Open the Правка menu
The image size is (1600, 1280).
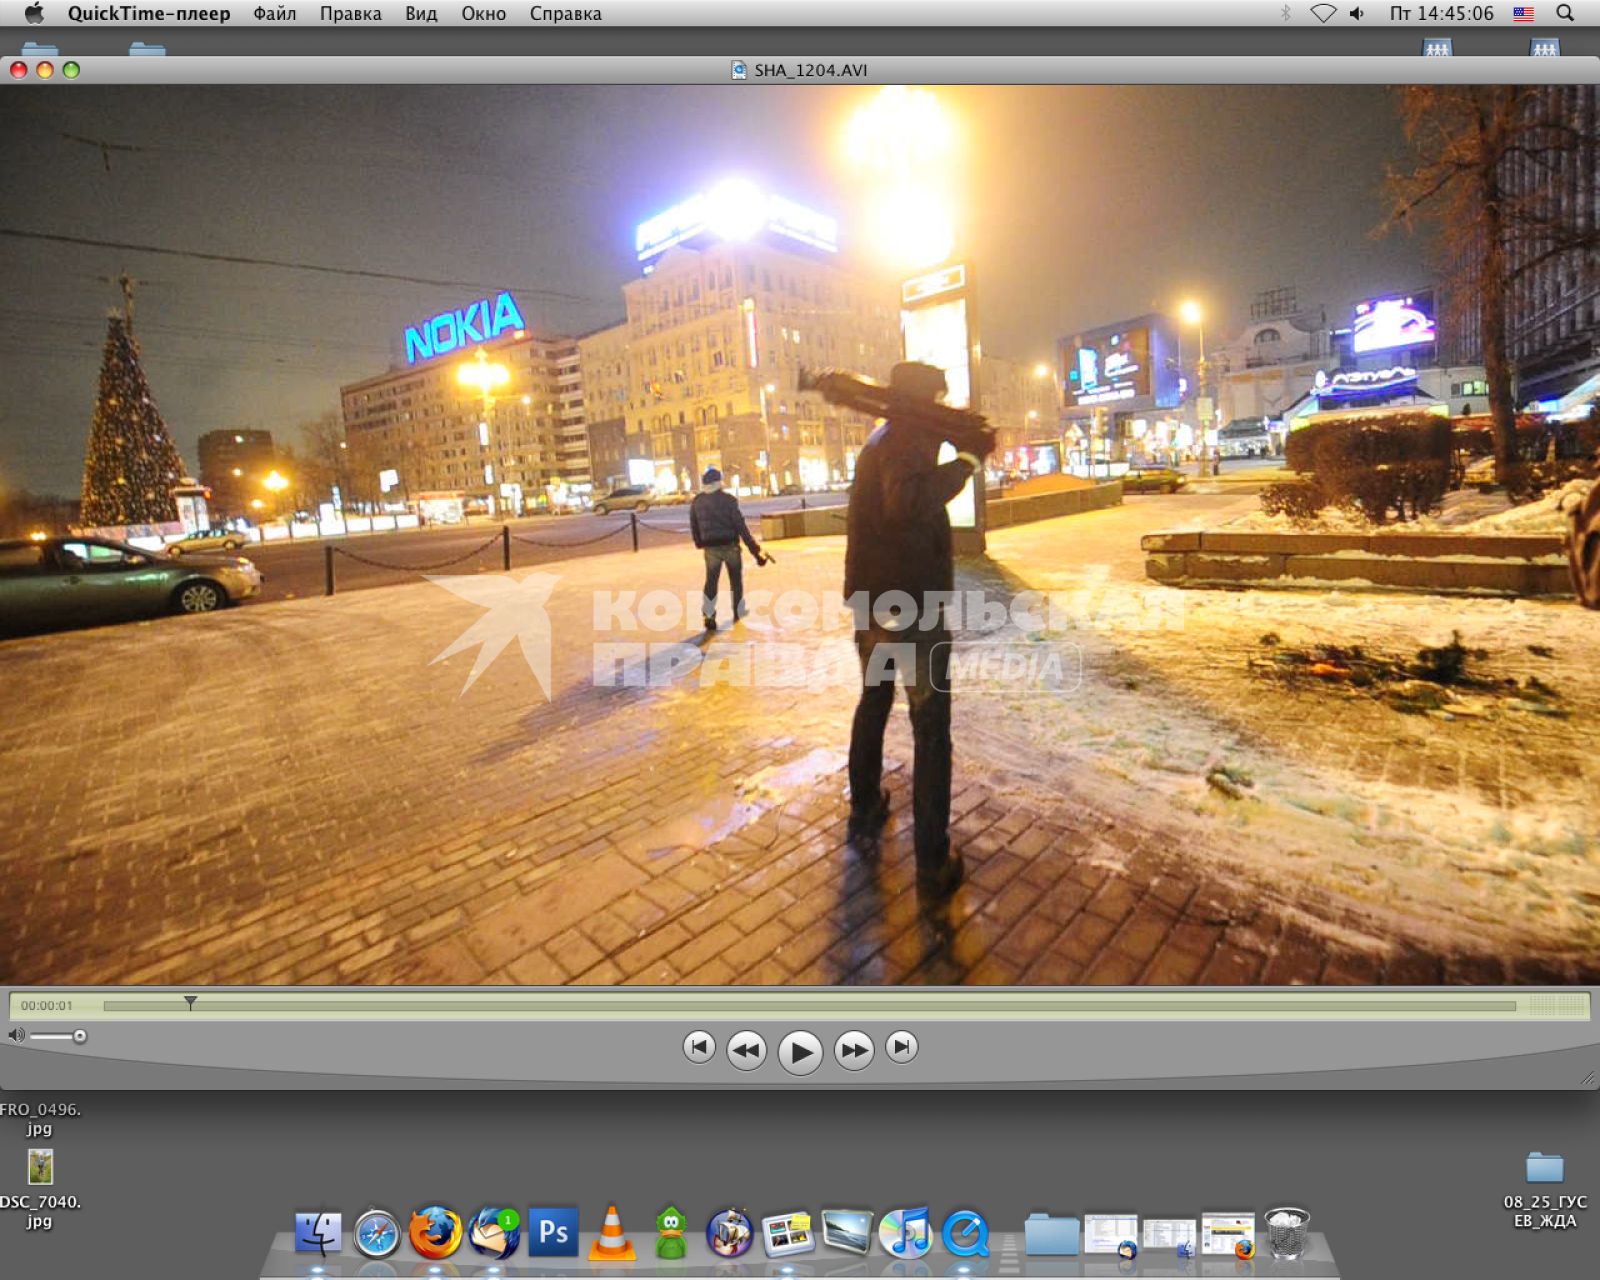point(350,13)
